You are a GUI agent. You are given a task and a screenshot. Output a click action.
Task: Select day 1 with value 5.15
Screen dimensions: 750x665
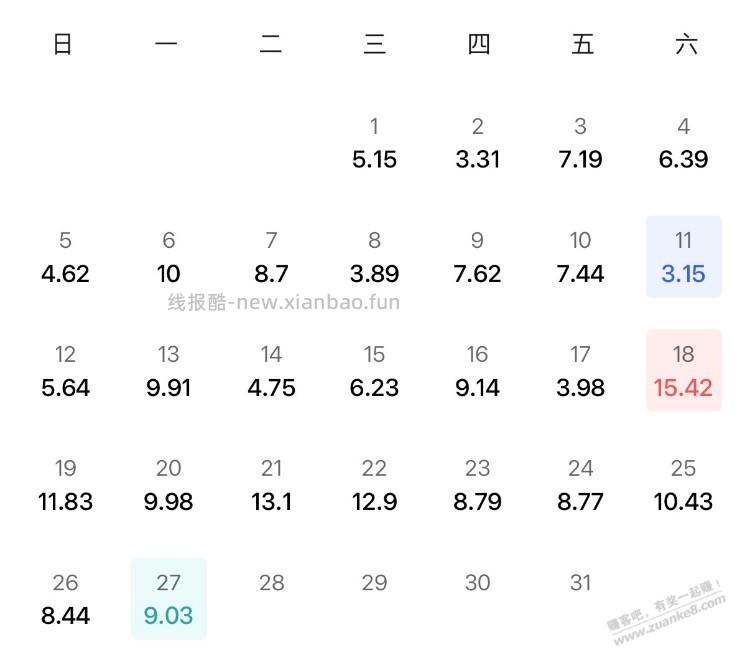click(x=375, y=143)
